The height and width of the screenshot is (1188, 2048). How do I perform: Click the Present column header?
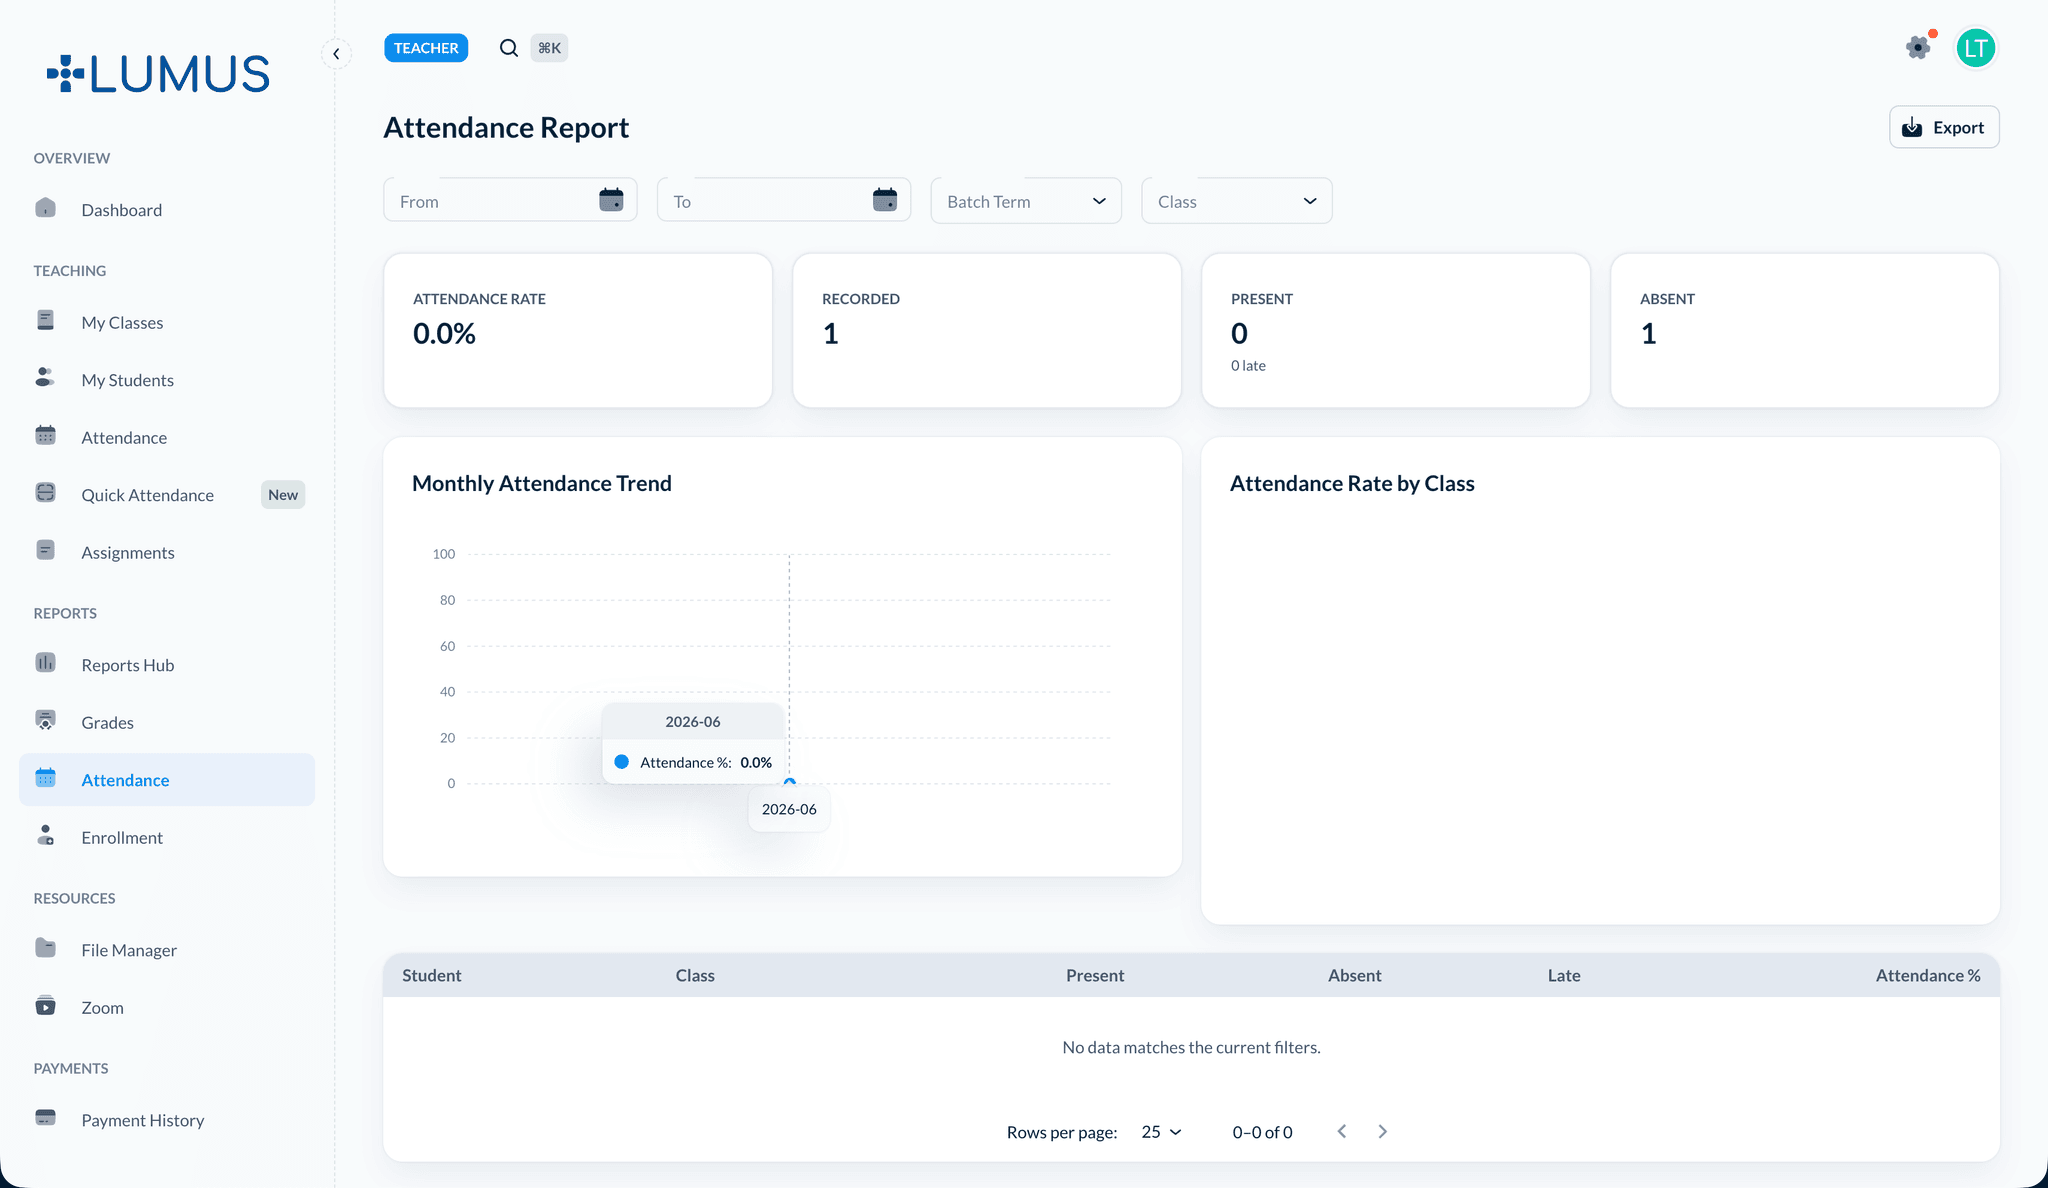pos(1095,975)
